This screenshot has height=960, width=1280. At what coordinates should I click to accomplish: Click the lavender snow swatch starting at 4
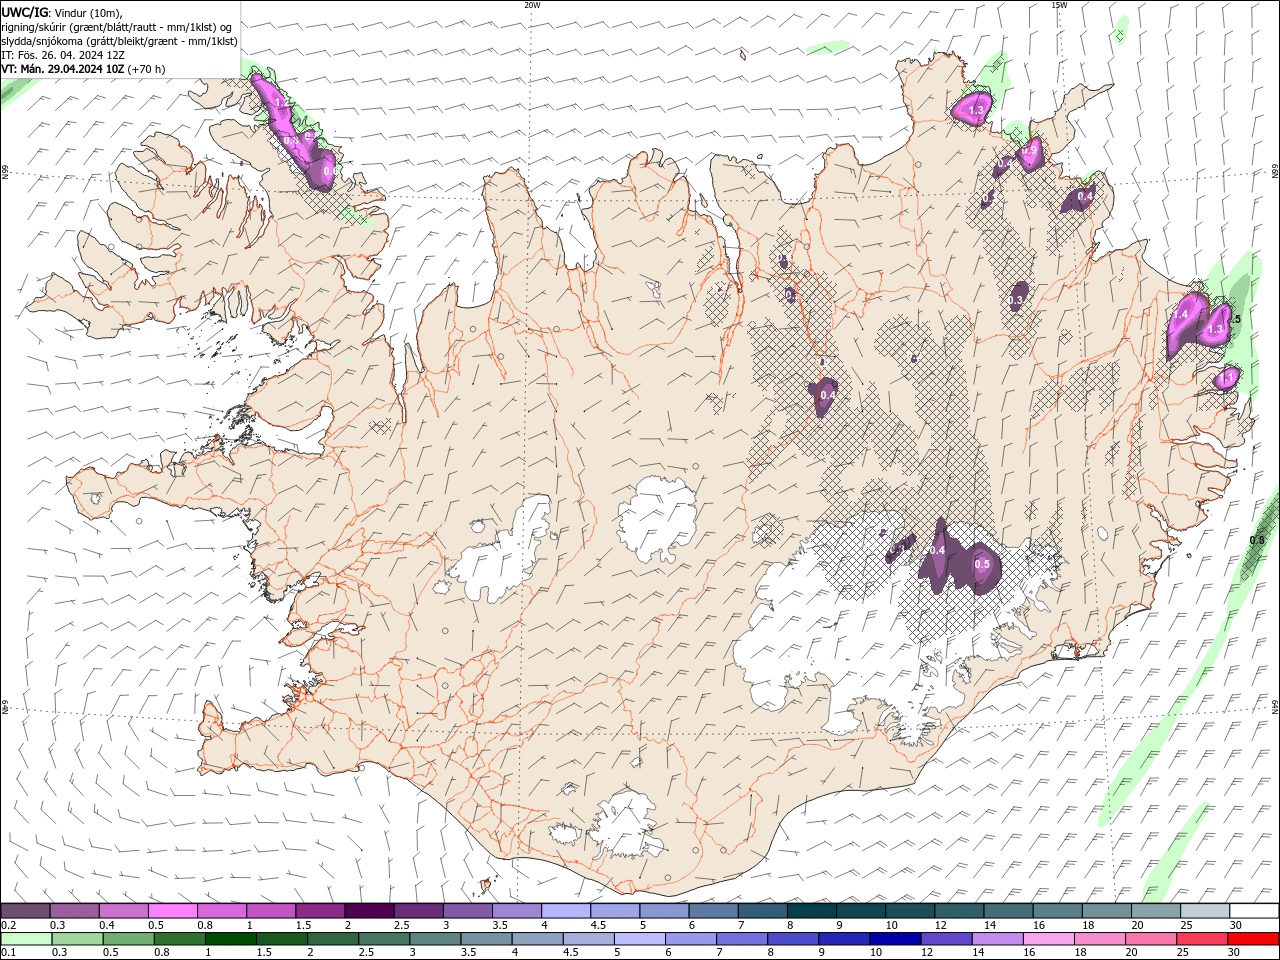point(566,911)
